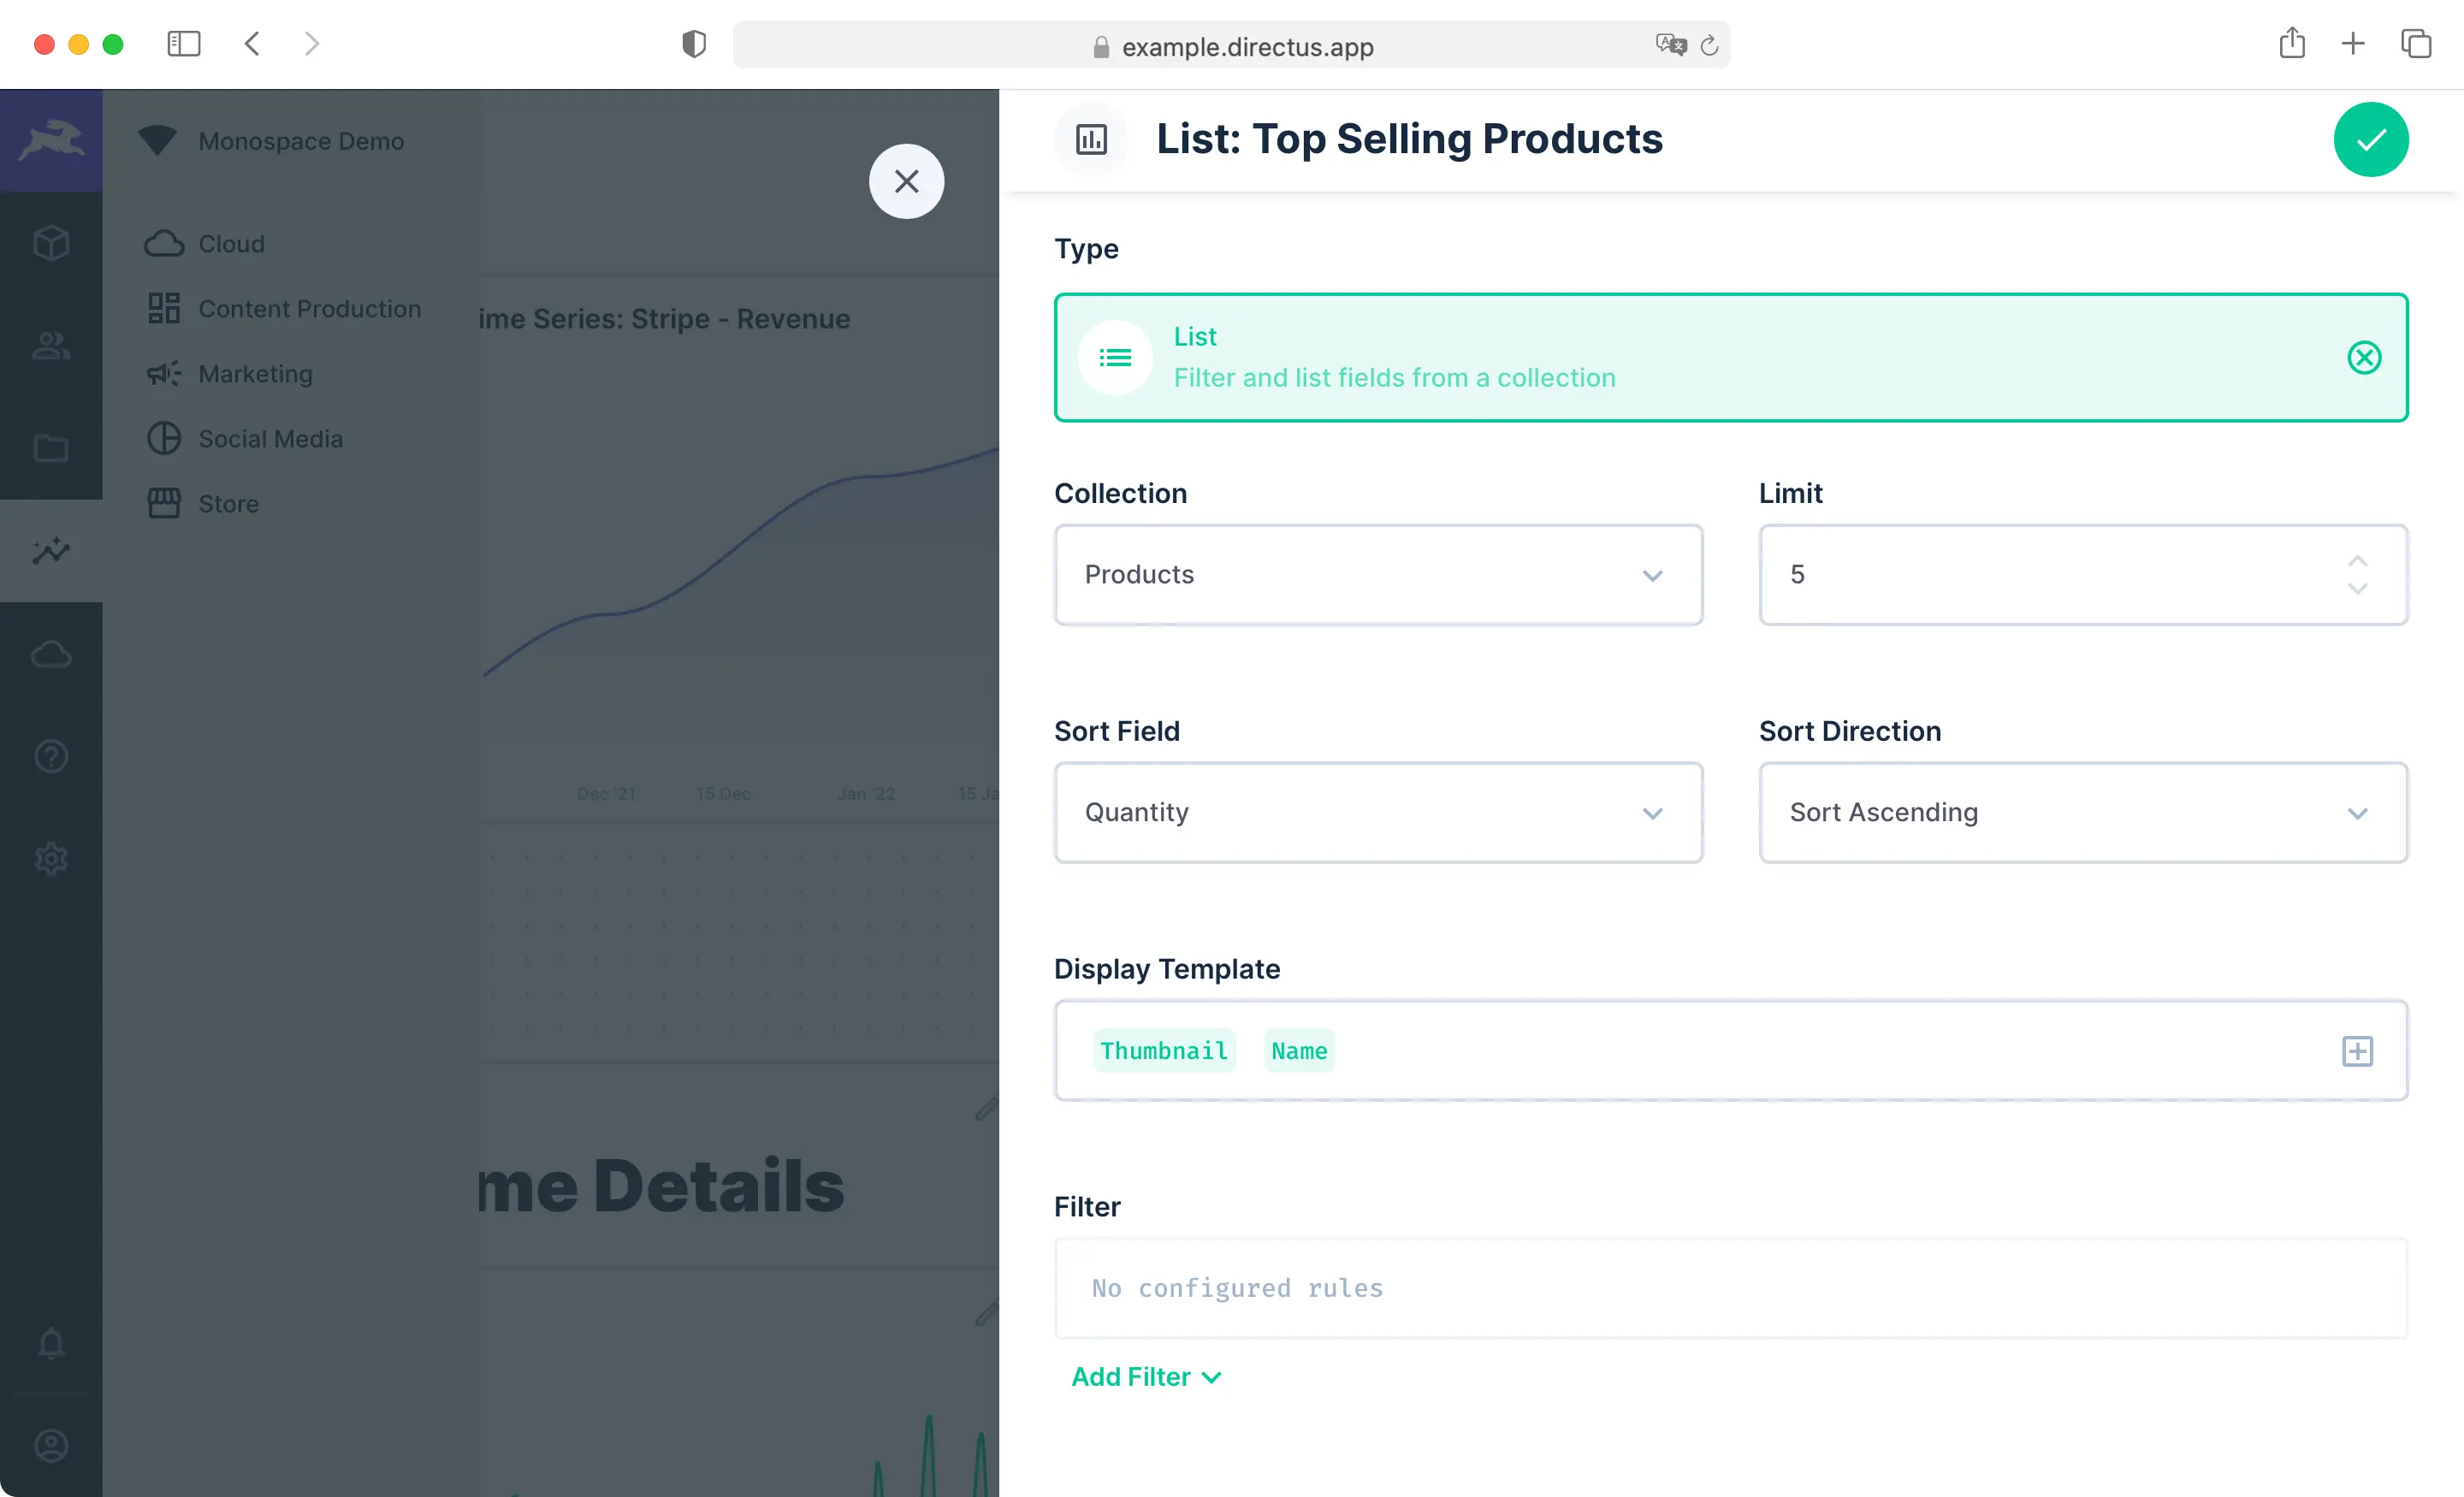Open the Content module cube icon
The width and height of the screenshot is (2464, 1497).
(51, 241)
